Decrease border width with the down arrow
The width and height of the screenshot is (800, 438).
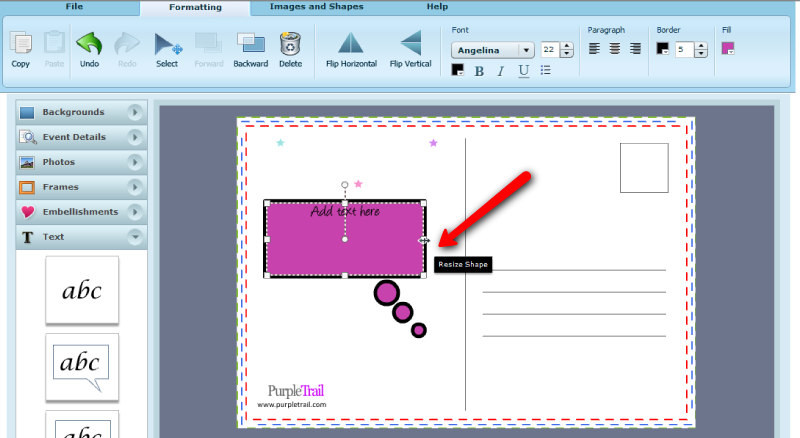(x=701, y=54)
